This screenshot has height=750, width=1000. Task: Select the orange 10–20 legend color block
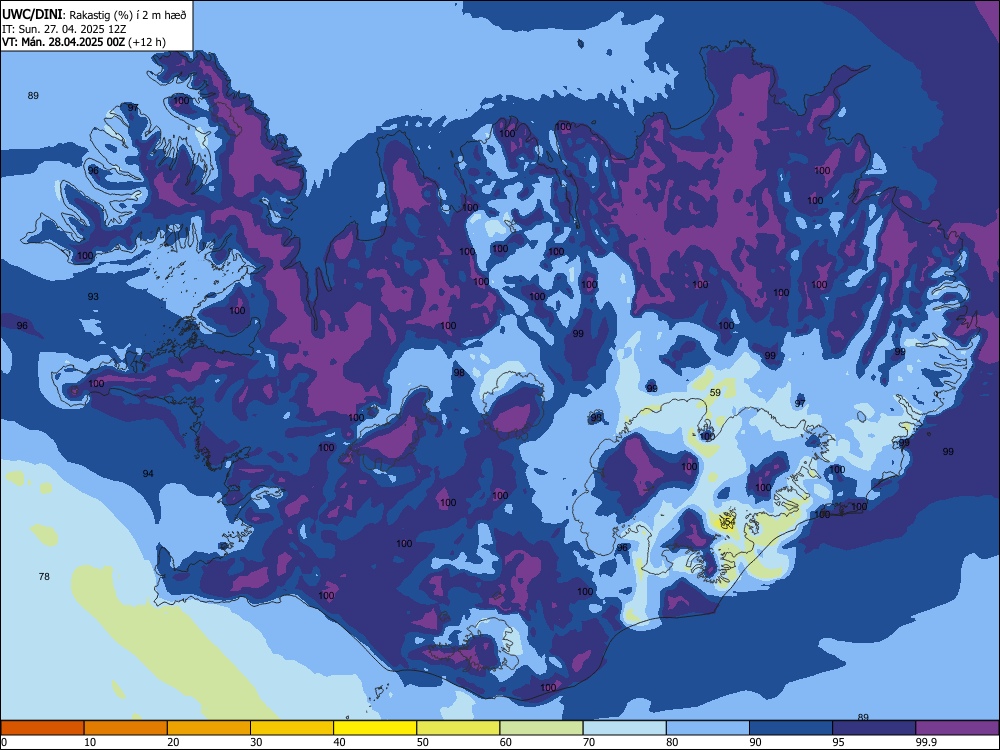click(126, 728)
